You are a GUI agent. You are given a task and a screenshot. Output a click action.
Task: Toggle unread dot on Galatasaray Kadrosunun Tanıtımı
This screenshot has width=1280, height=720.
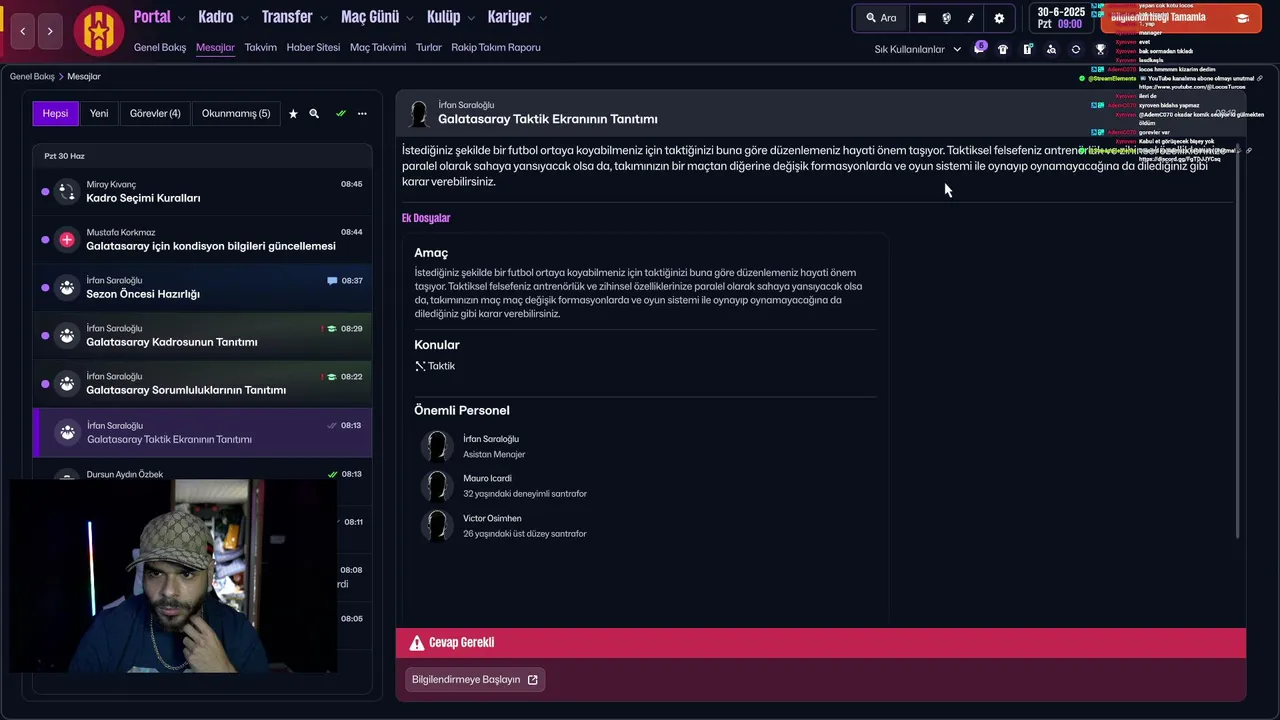click(45, 335)
